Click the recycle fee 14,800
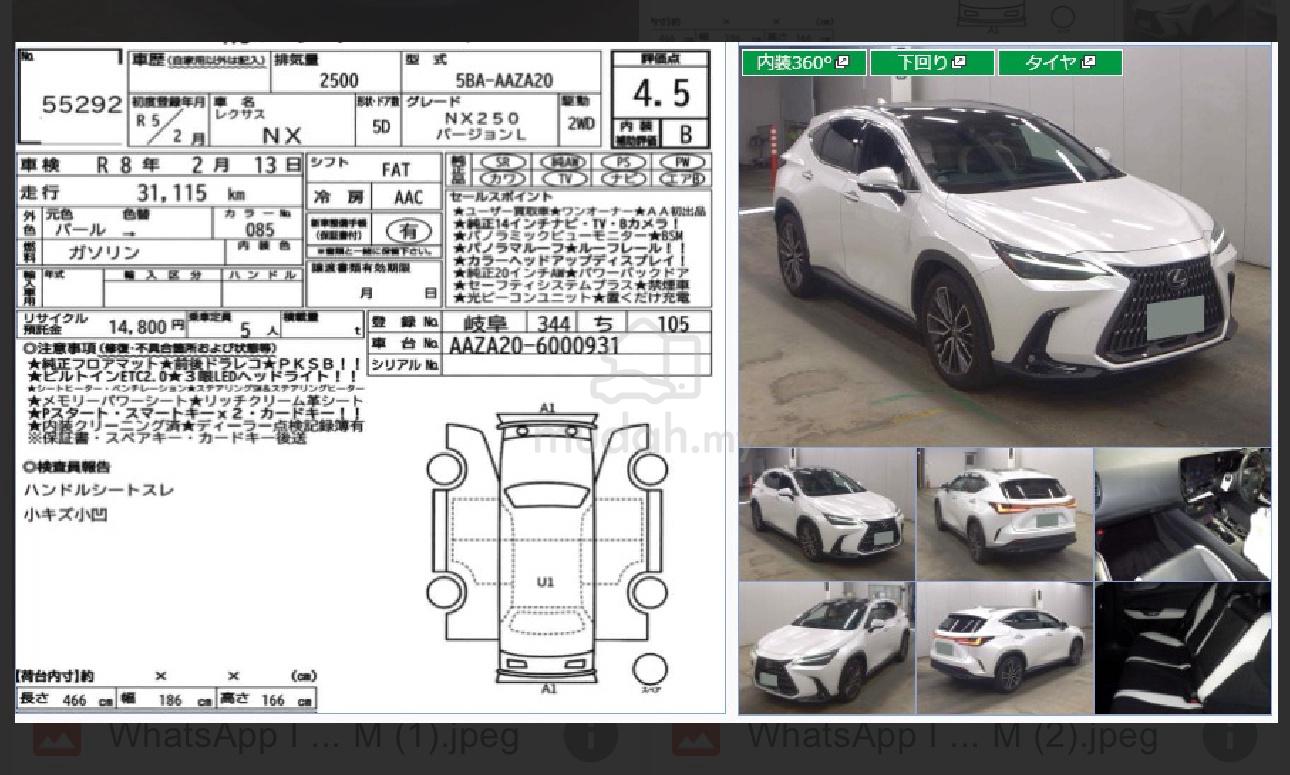1290x775 pixels. point(138,326)
